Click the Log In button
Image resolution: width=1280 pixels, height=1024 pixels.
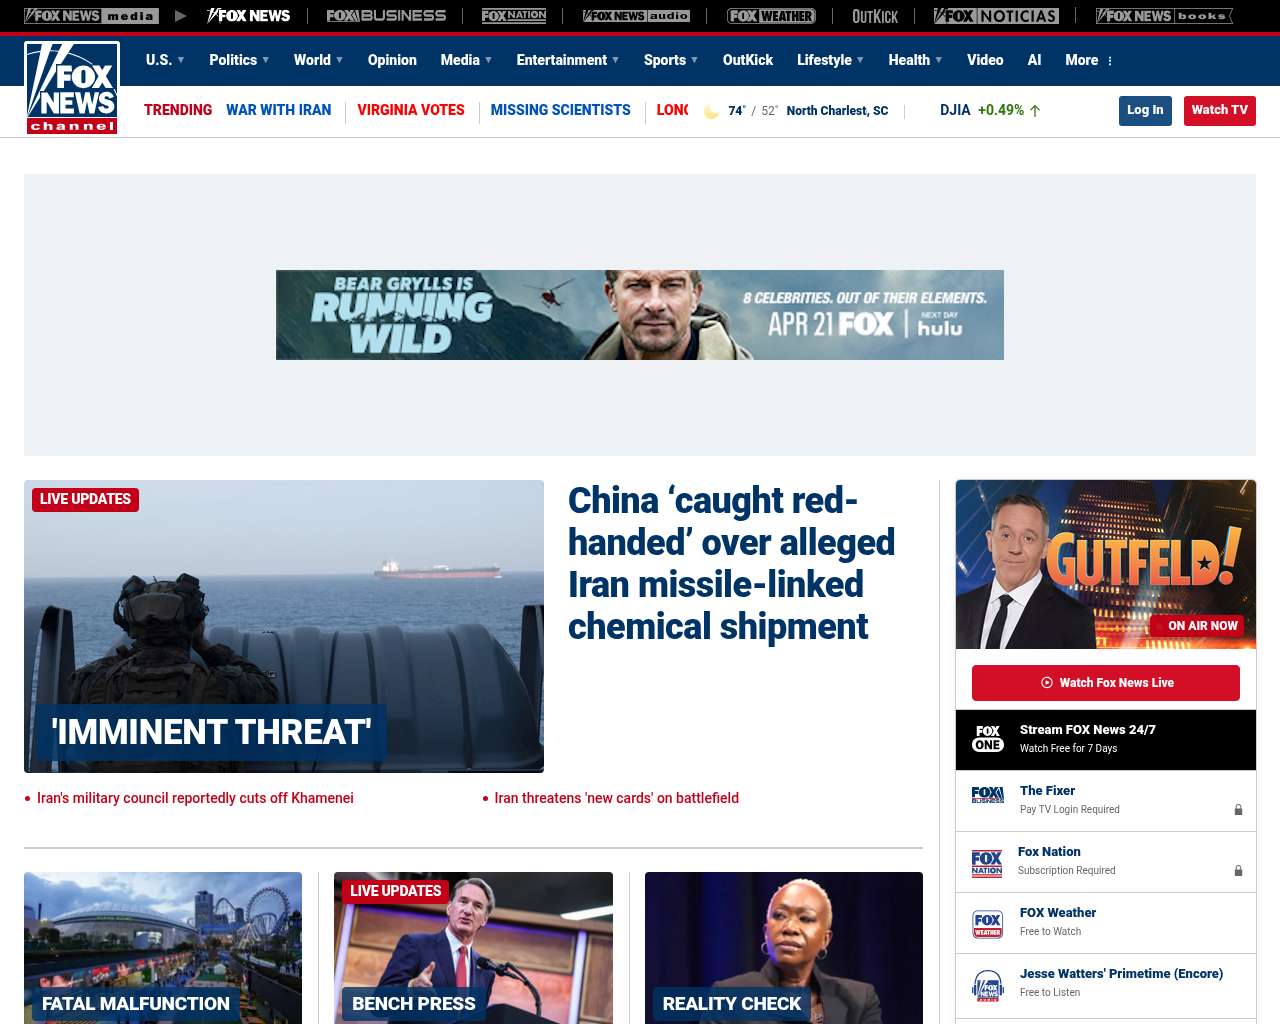pyautogui.click(x=1145, y=110)
